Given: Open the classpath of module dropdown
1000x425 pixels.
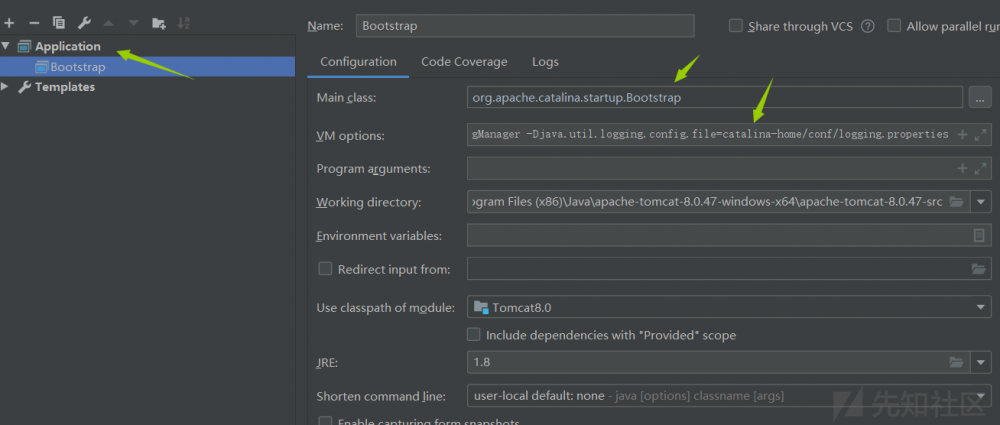Looking at the screenshot, I should (980, 307).
